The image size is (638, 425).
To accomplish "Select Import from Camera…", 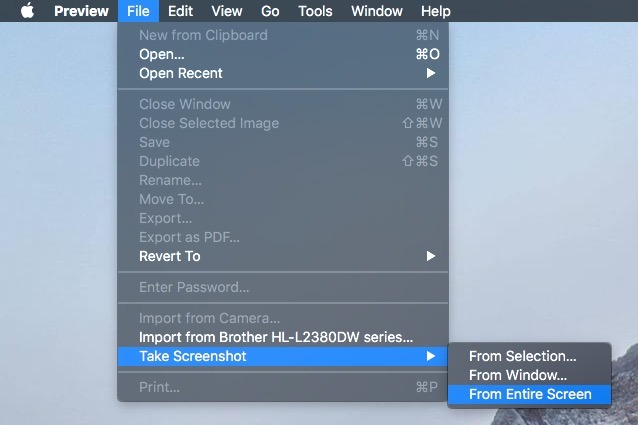I will [x=283, y=318].
